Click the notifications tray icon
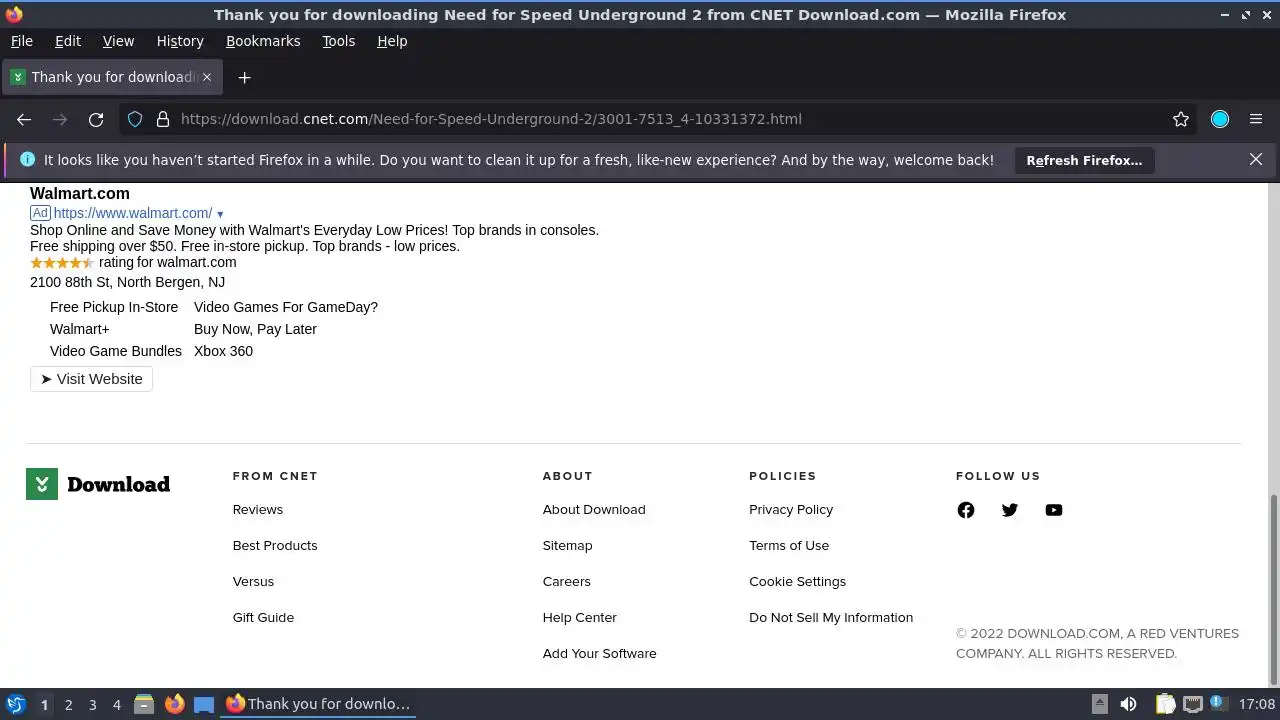The height and width of the screenshot is (720, 1280). click(x=1218, y=704)
